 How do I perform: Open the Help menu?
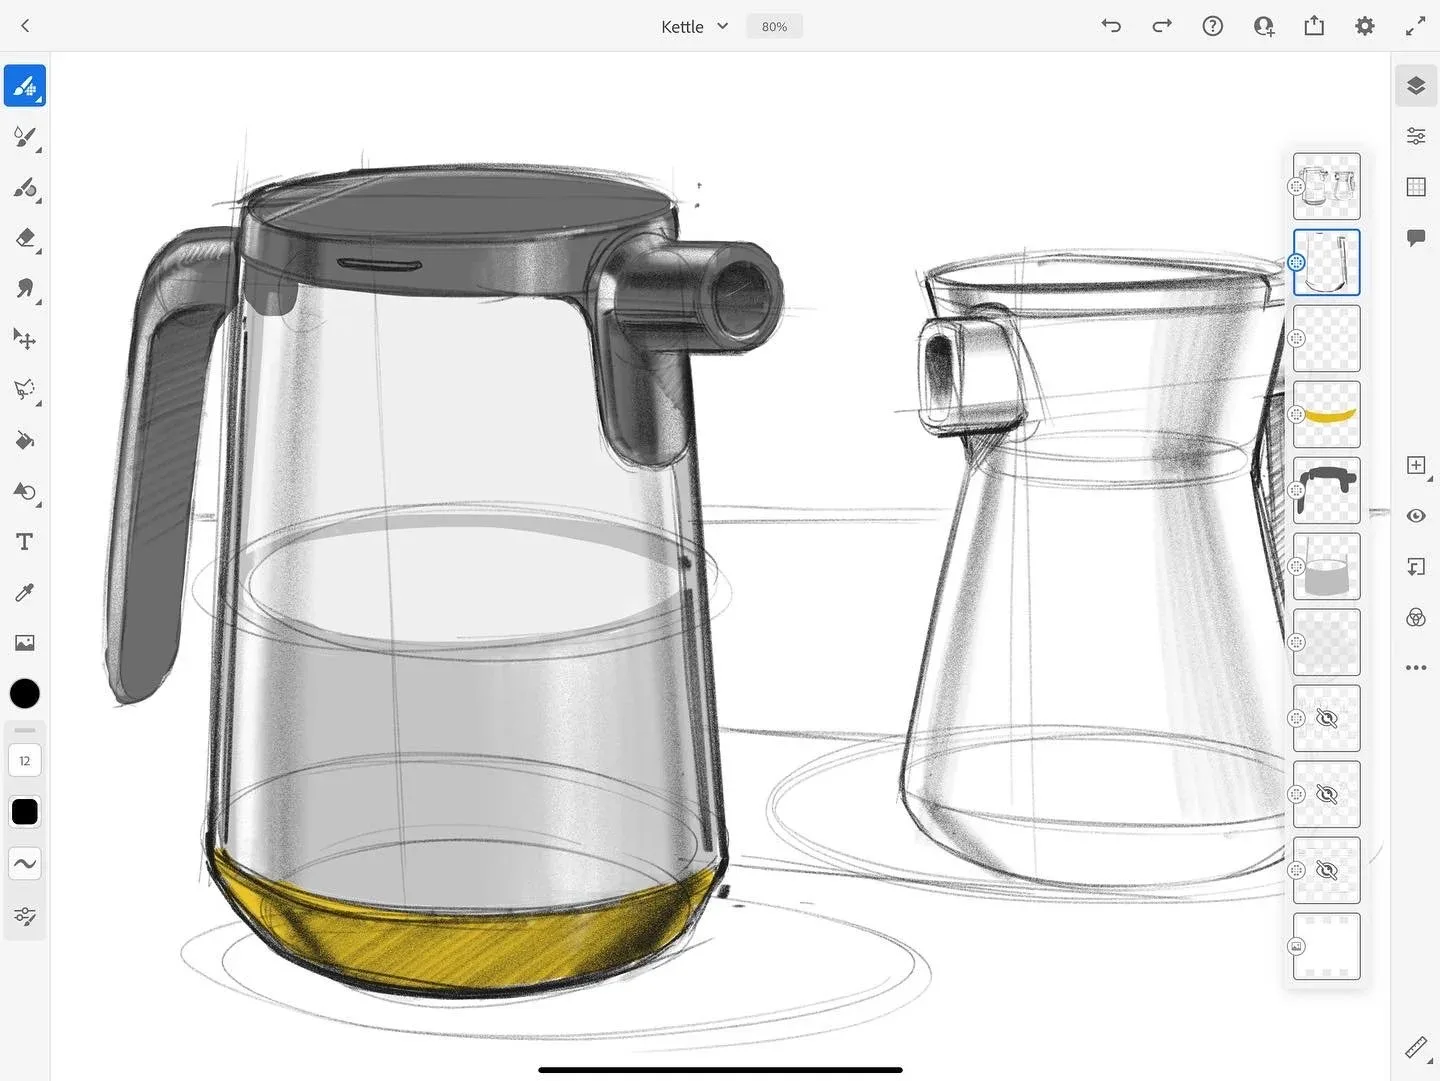[x=1213, y=26]
